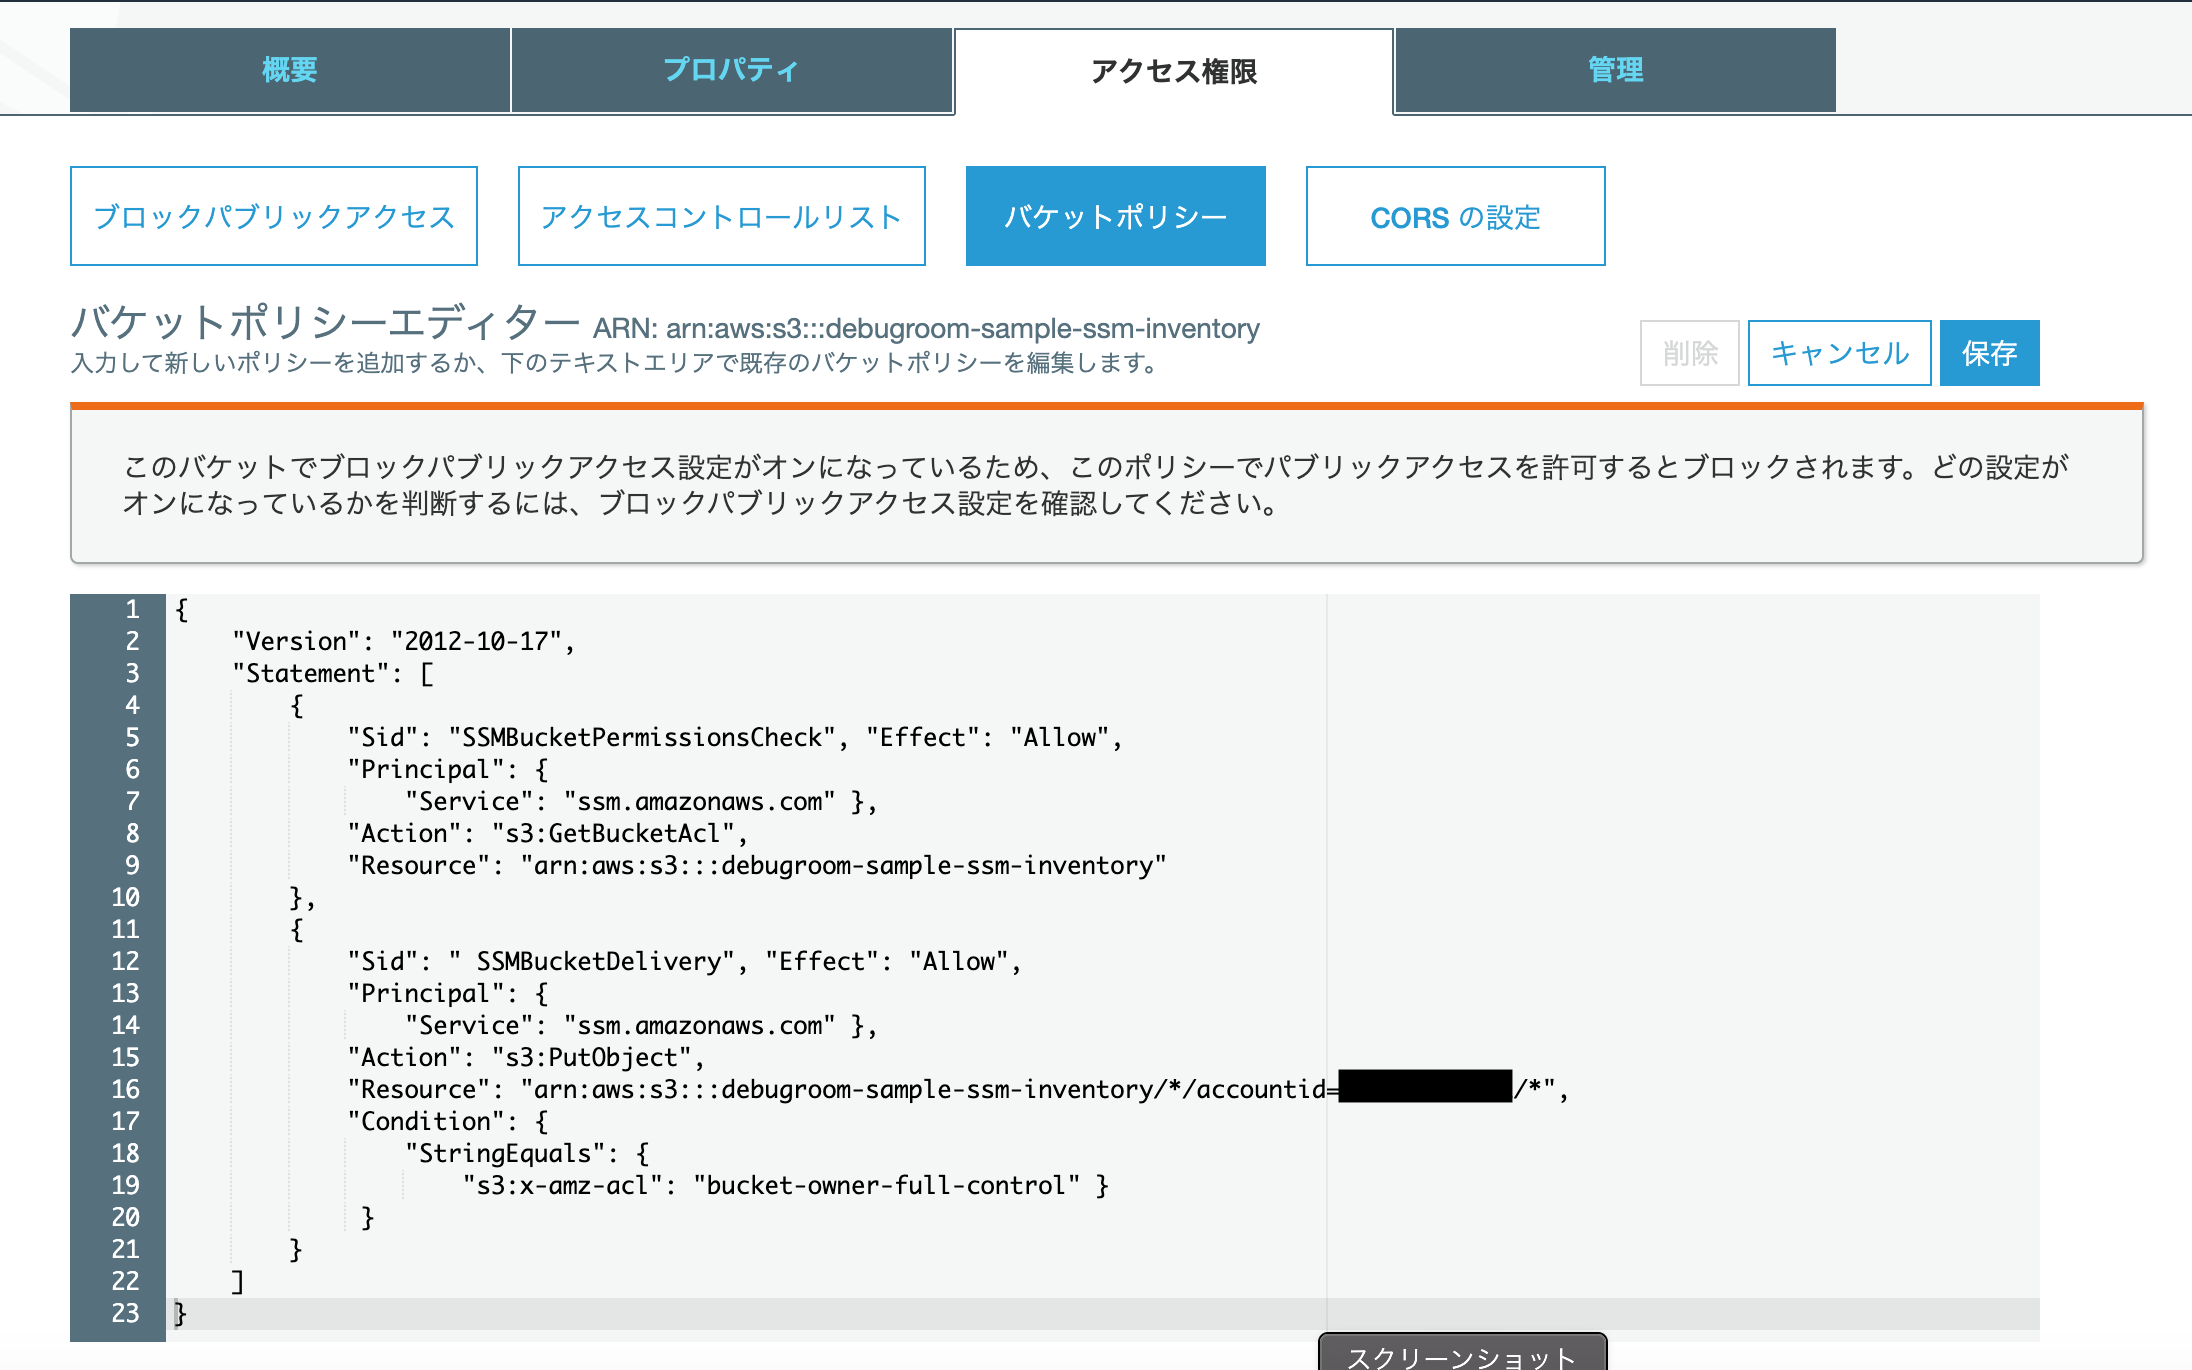Click the キャンセル button
Screen dimensions: 2192x1370
(x=1840, y=353)
